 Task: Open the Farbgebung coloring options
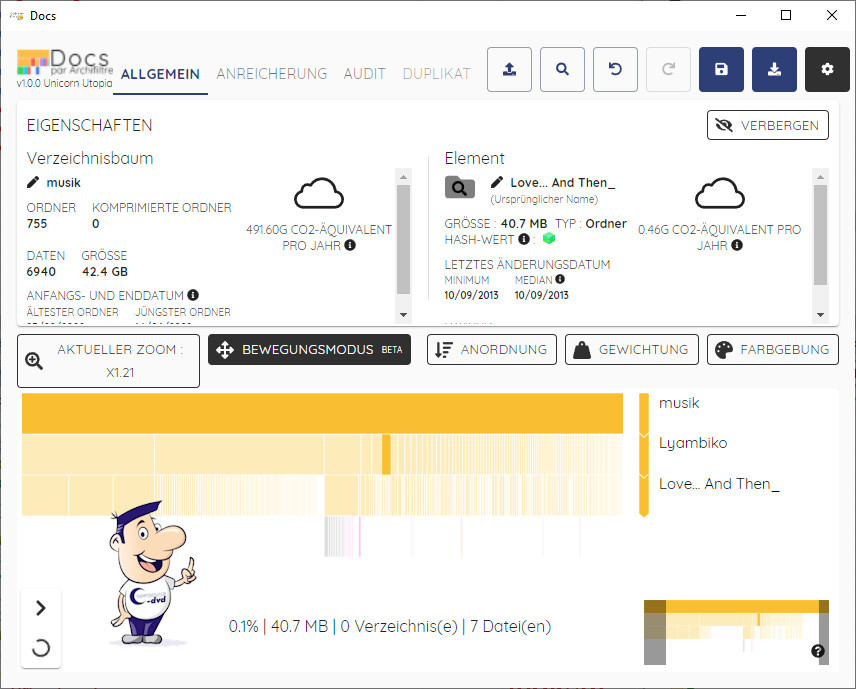point(772,350)
